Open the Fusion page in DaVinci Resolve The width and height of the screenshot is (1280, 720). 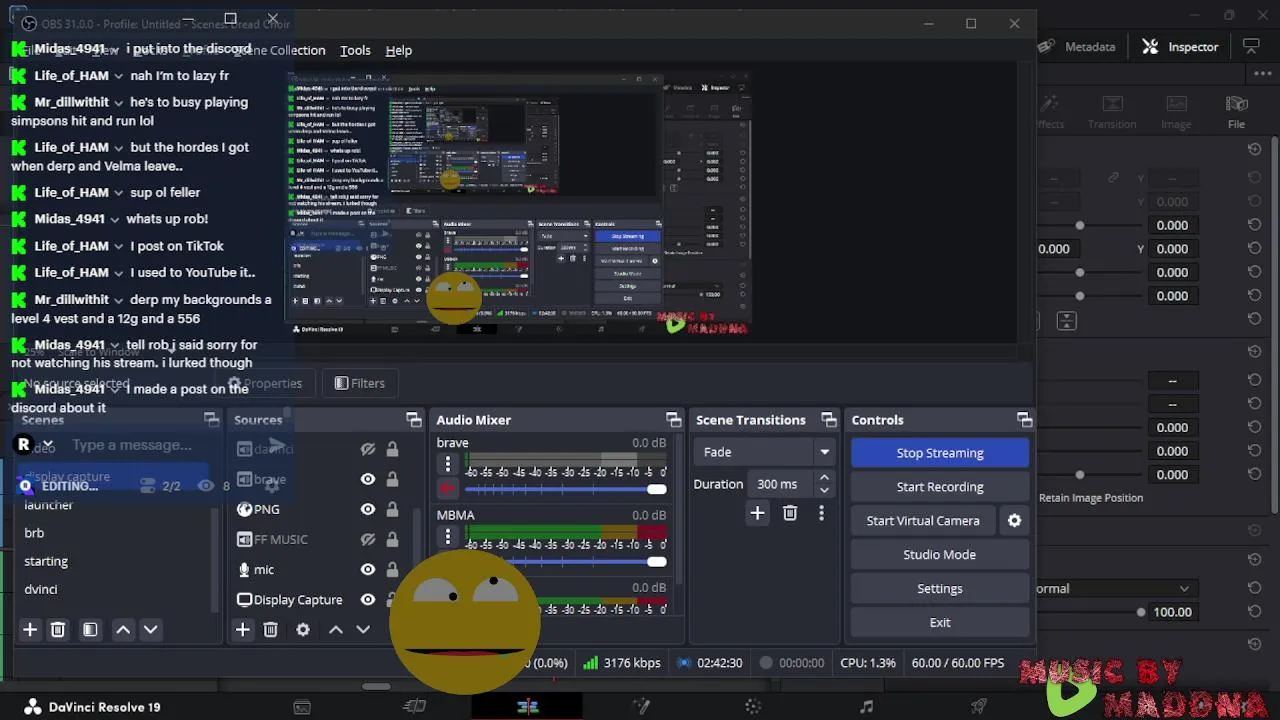pyautogui.click(x=641, y=707)
